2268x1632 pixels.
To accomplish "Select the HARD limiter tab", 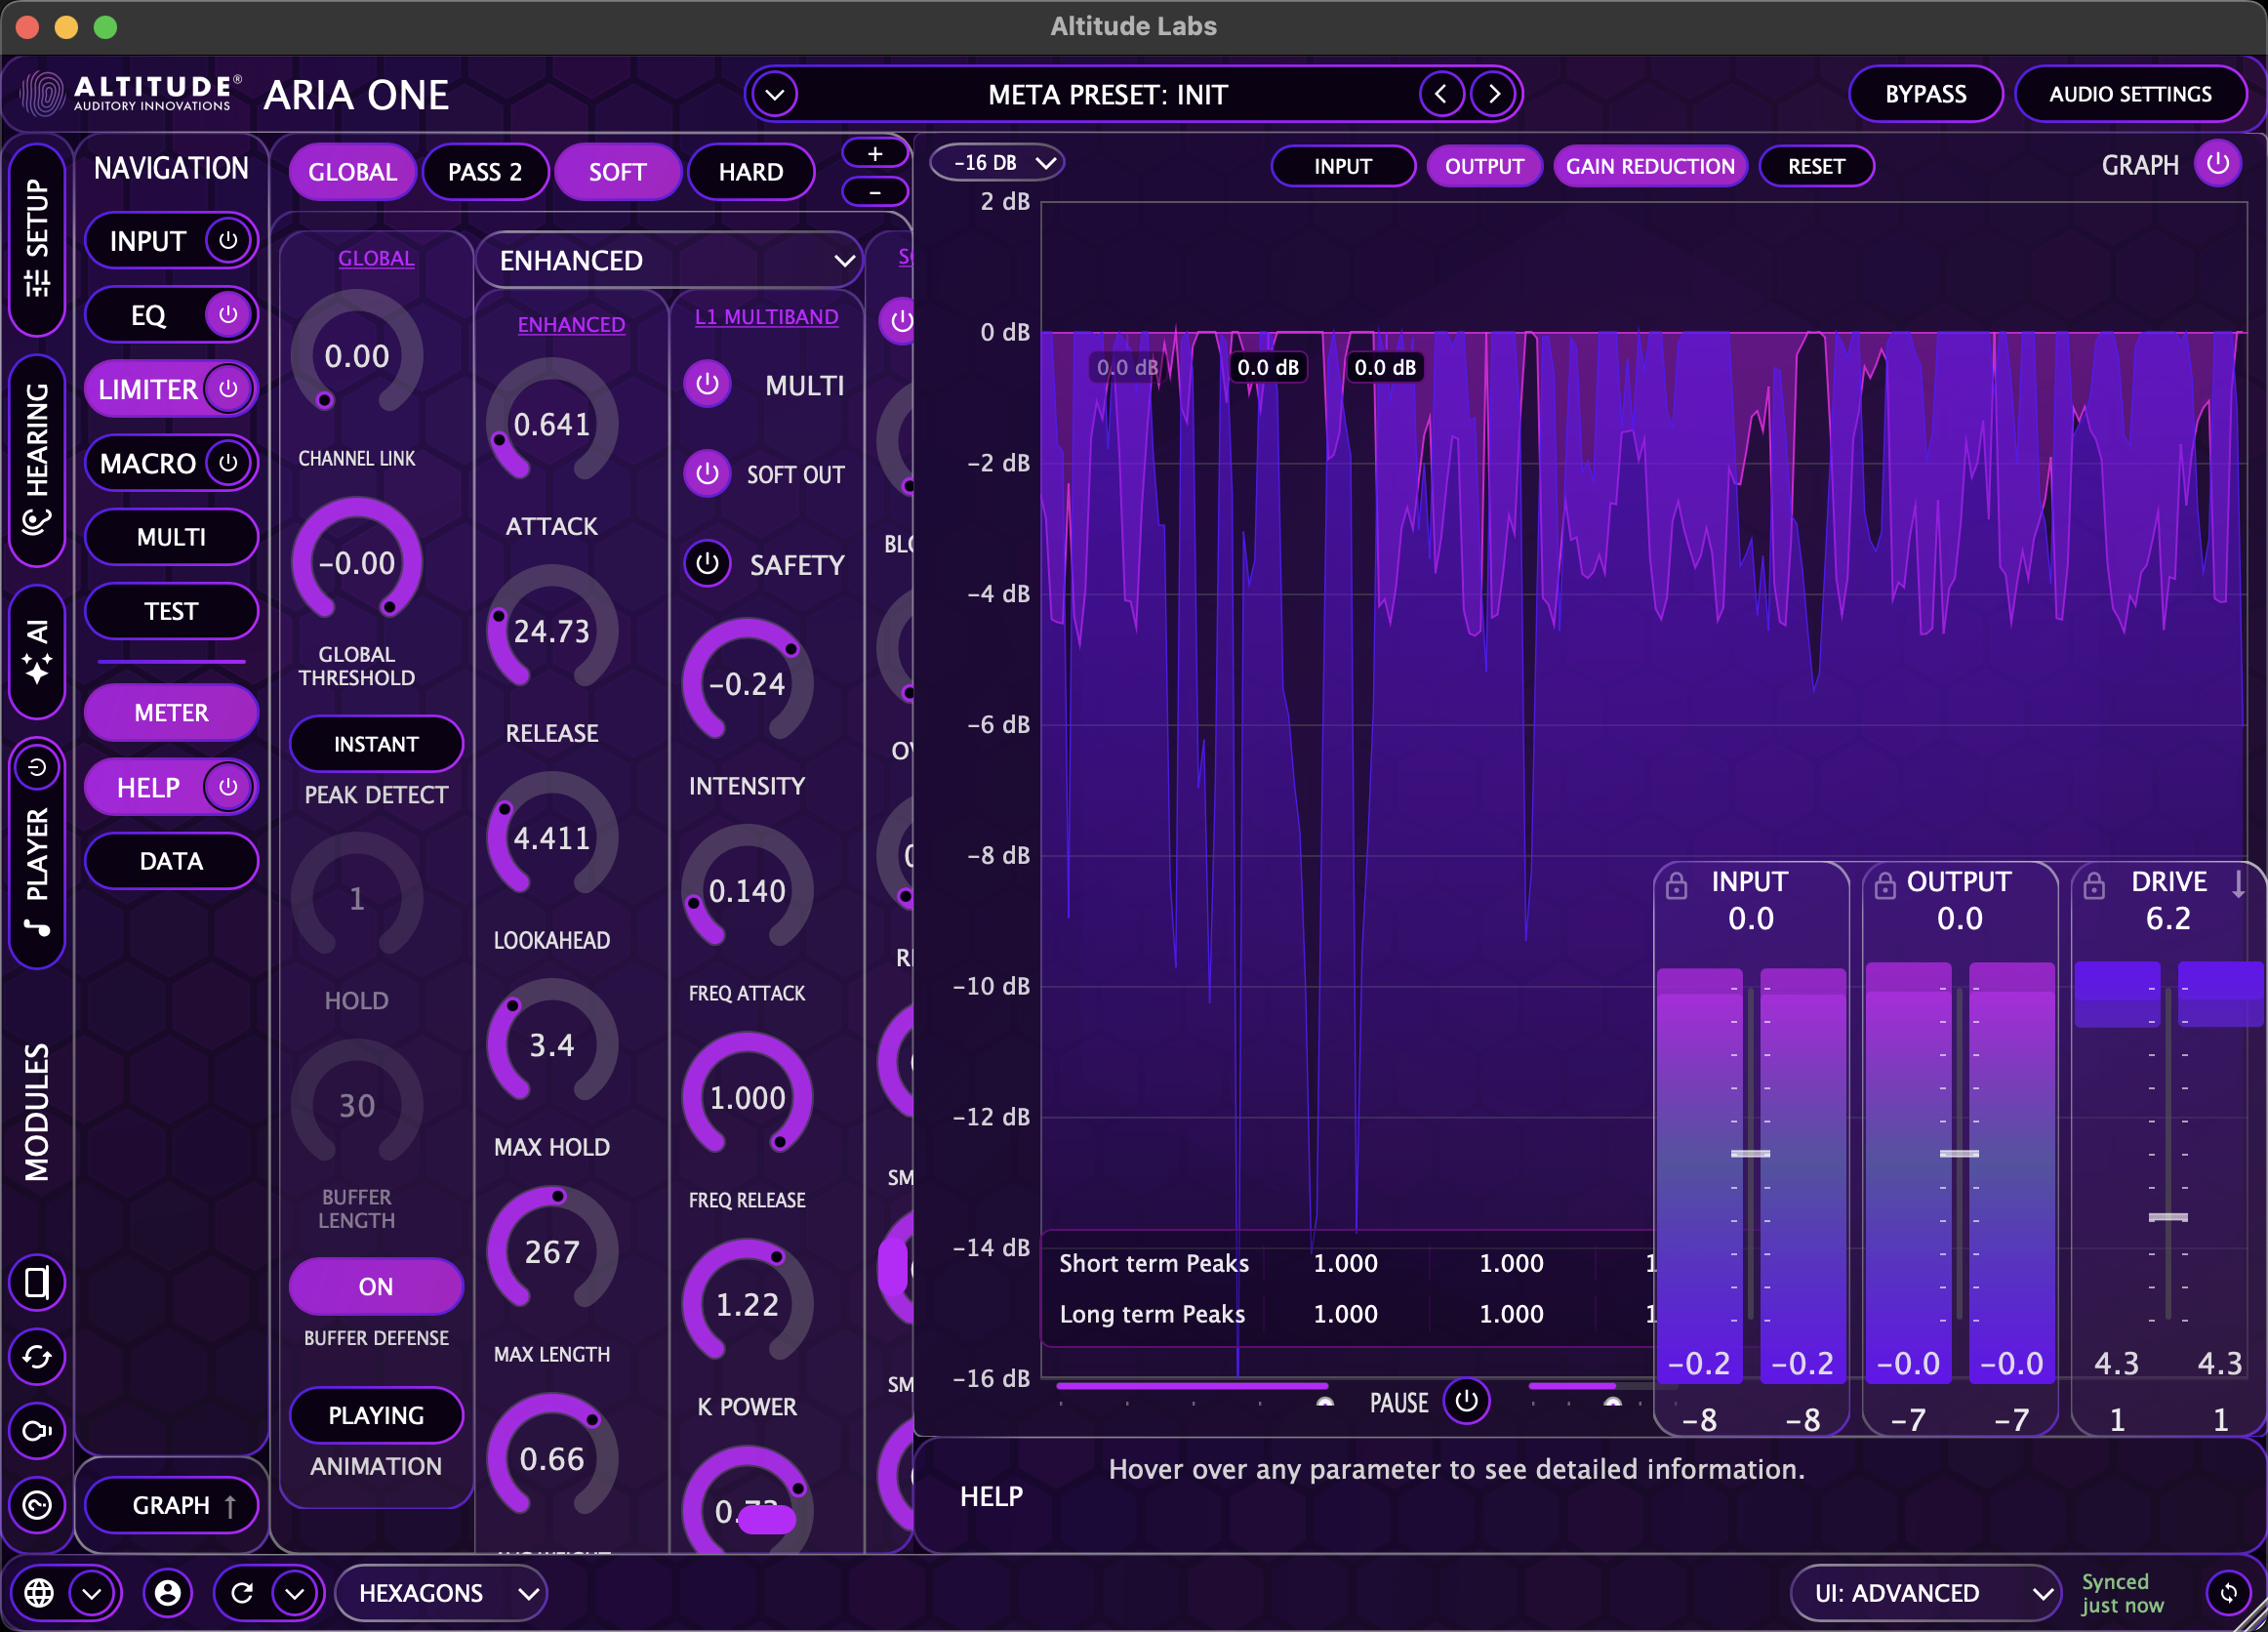I will 751,171.
